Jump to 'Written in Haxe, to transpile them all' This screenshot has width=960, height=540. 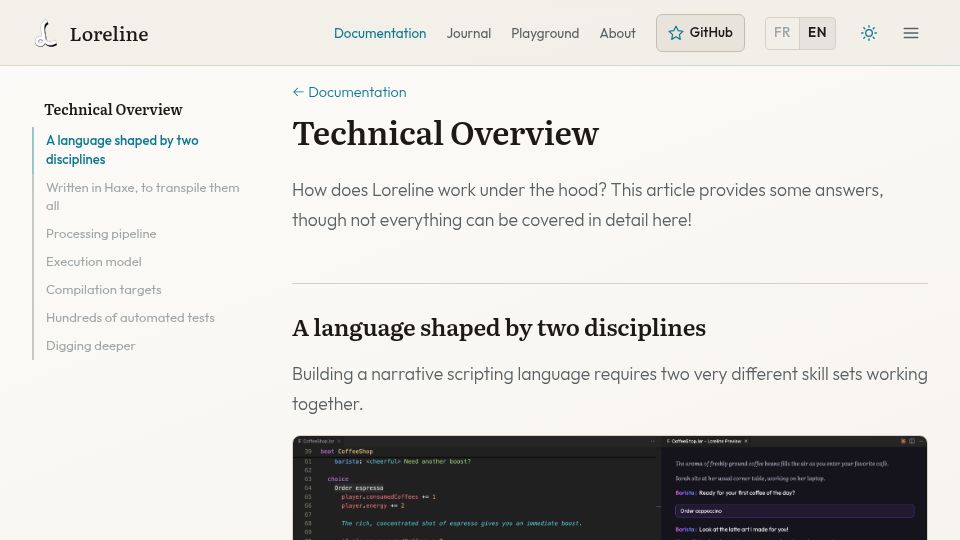pos(143,197)
